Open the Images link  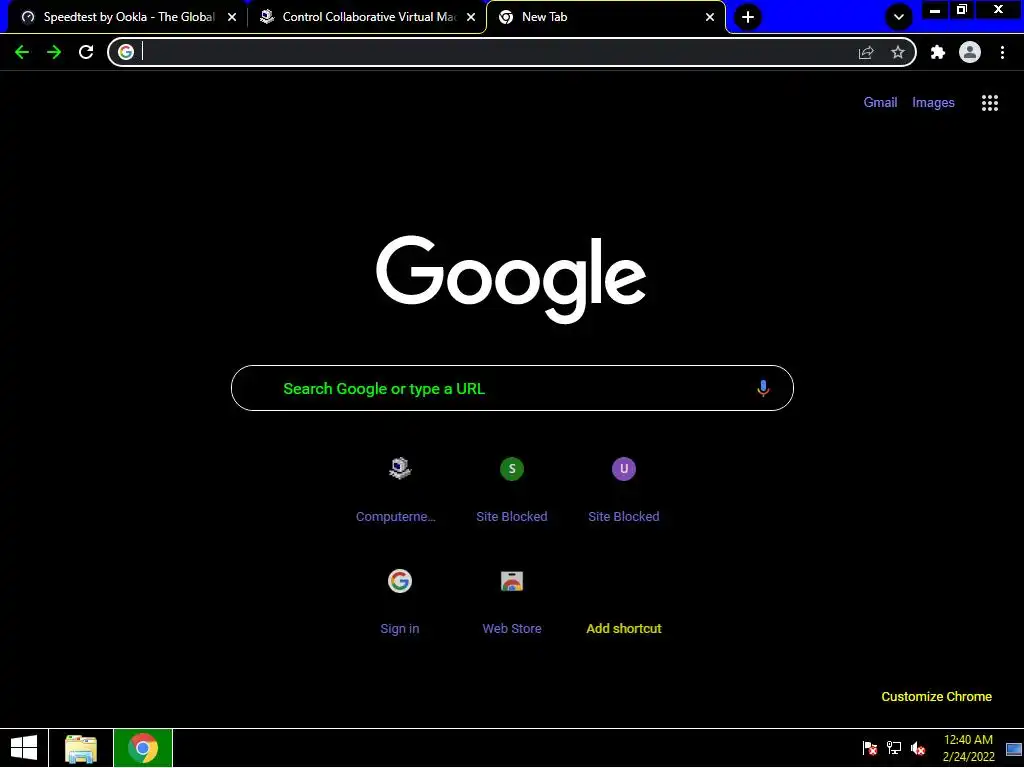coord(933,103)
